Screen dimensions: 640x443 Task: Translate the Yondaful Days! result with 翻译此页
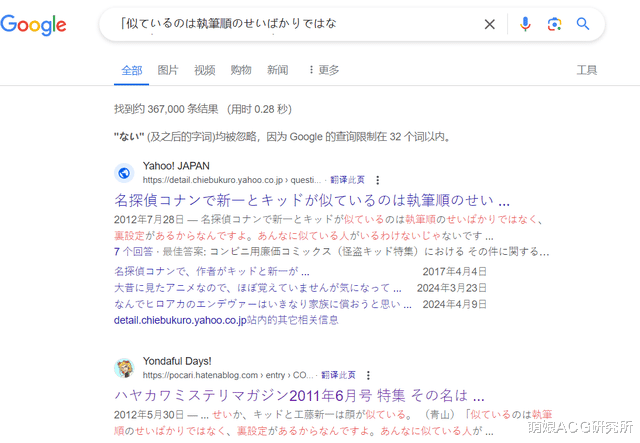click(338, 375)
